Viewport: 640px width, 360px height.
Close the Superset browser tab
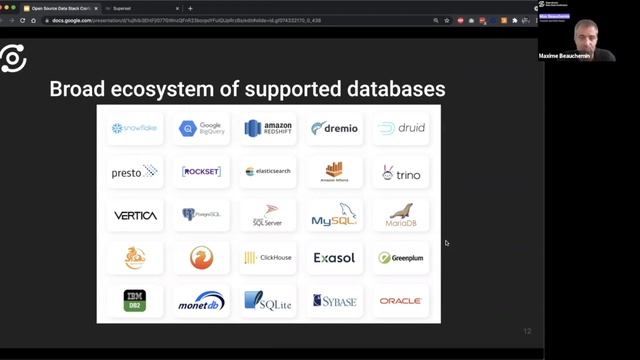[x=177, y=8]
